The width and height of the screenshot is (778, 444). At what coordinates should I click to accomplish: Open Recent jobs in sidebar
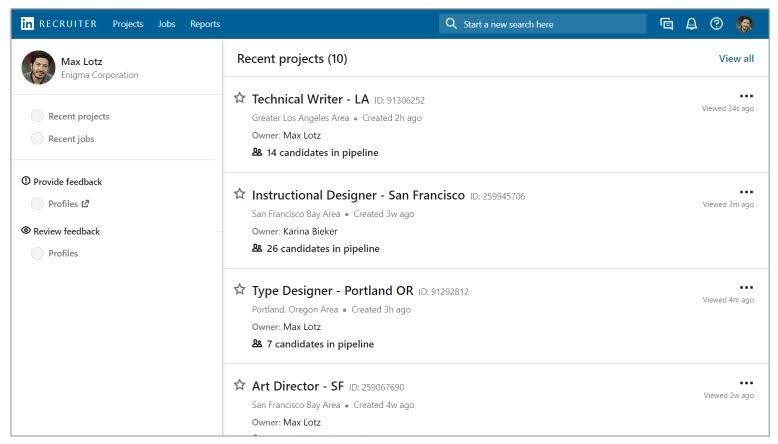click(x=71, y=139)
